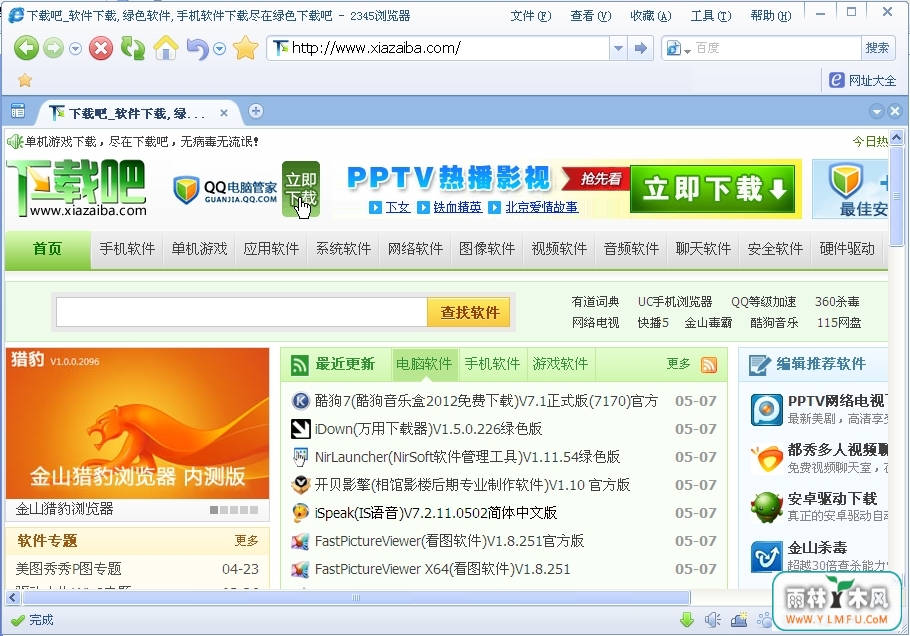Click the orange RSS feed icon beside 更多
This screenshot has width=910, height=636.
709,364
